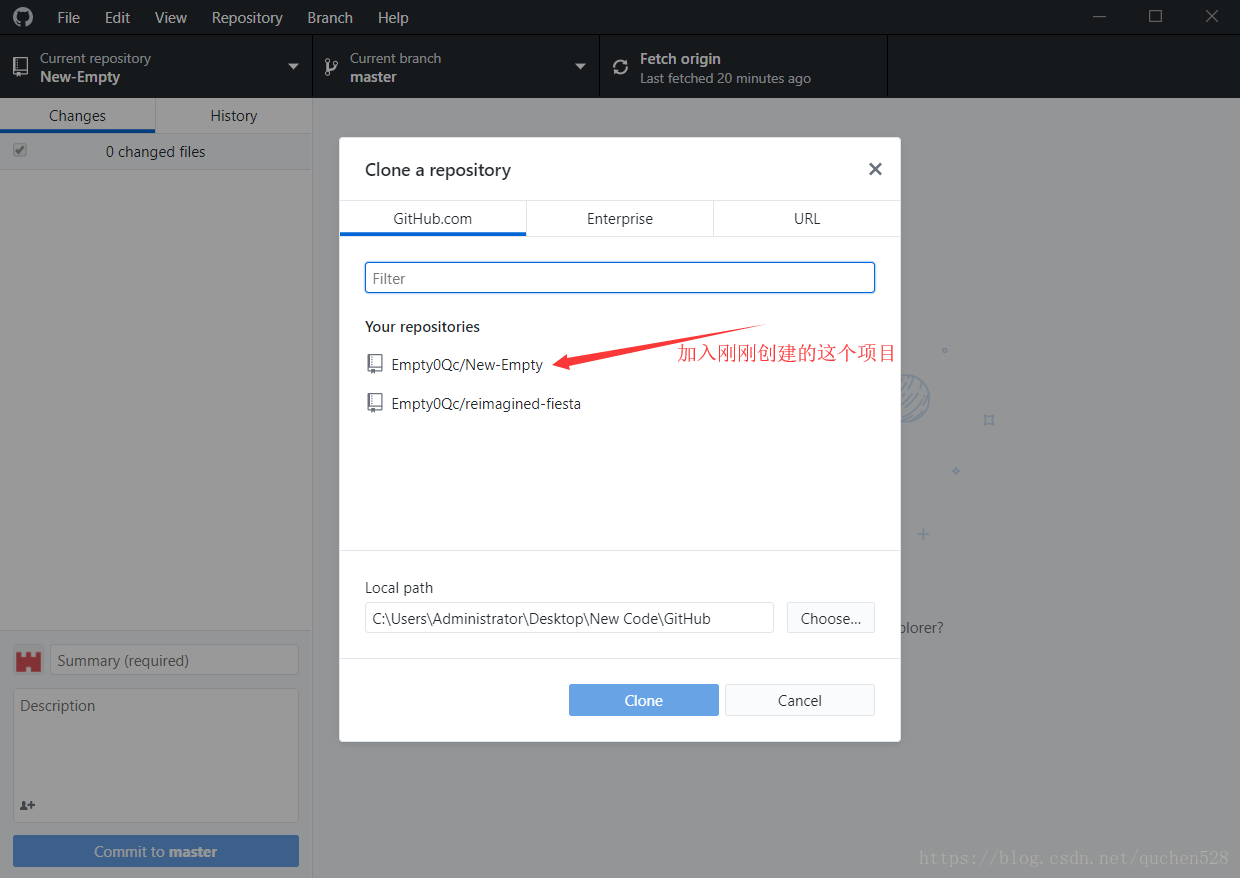Click the repository icon beside Current repository

coord(20,67)
